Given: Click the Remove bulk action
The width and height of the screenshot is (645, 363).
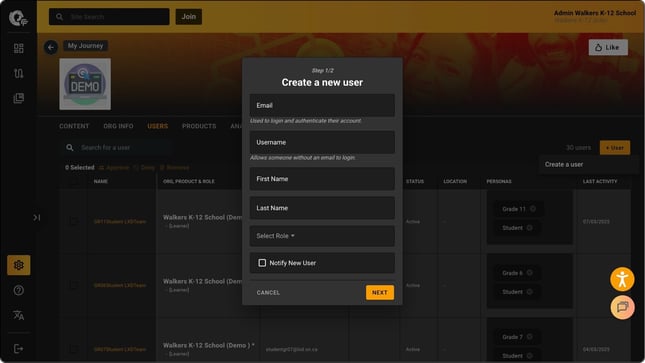Looking at the screenshot, I should click(174, 168).
